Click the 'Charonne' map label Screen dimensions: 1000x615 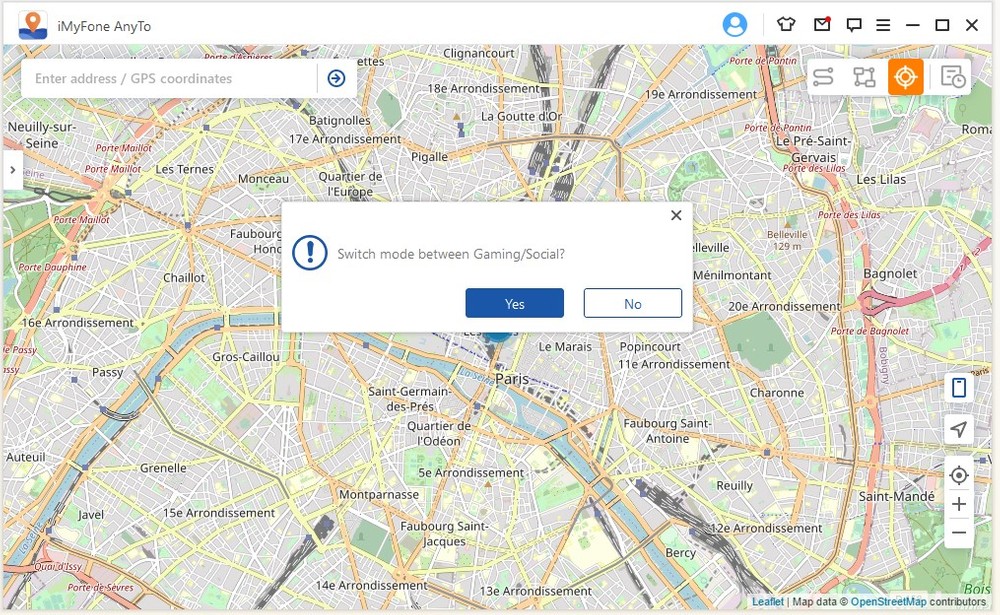point(777,392)
